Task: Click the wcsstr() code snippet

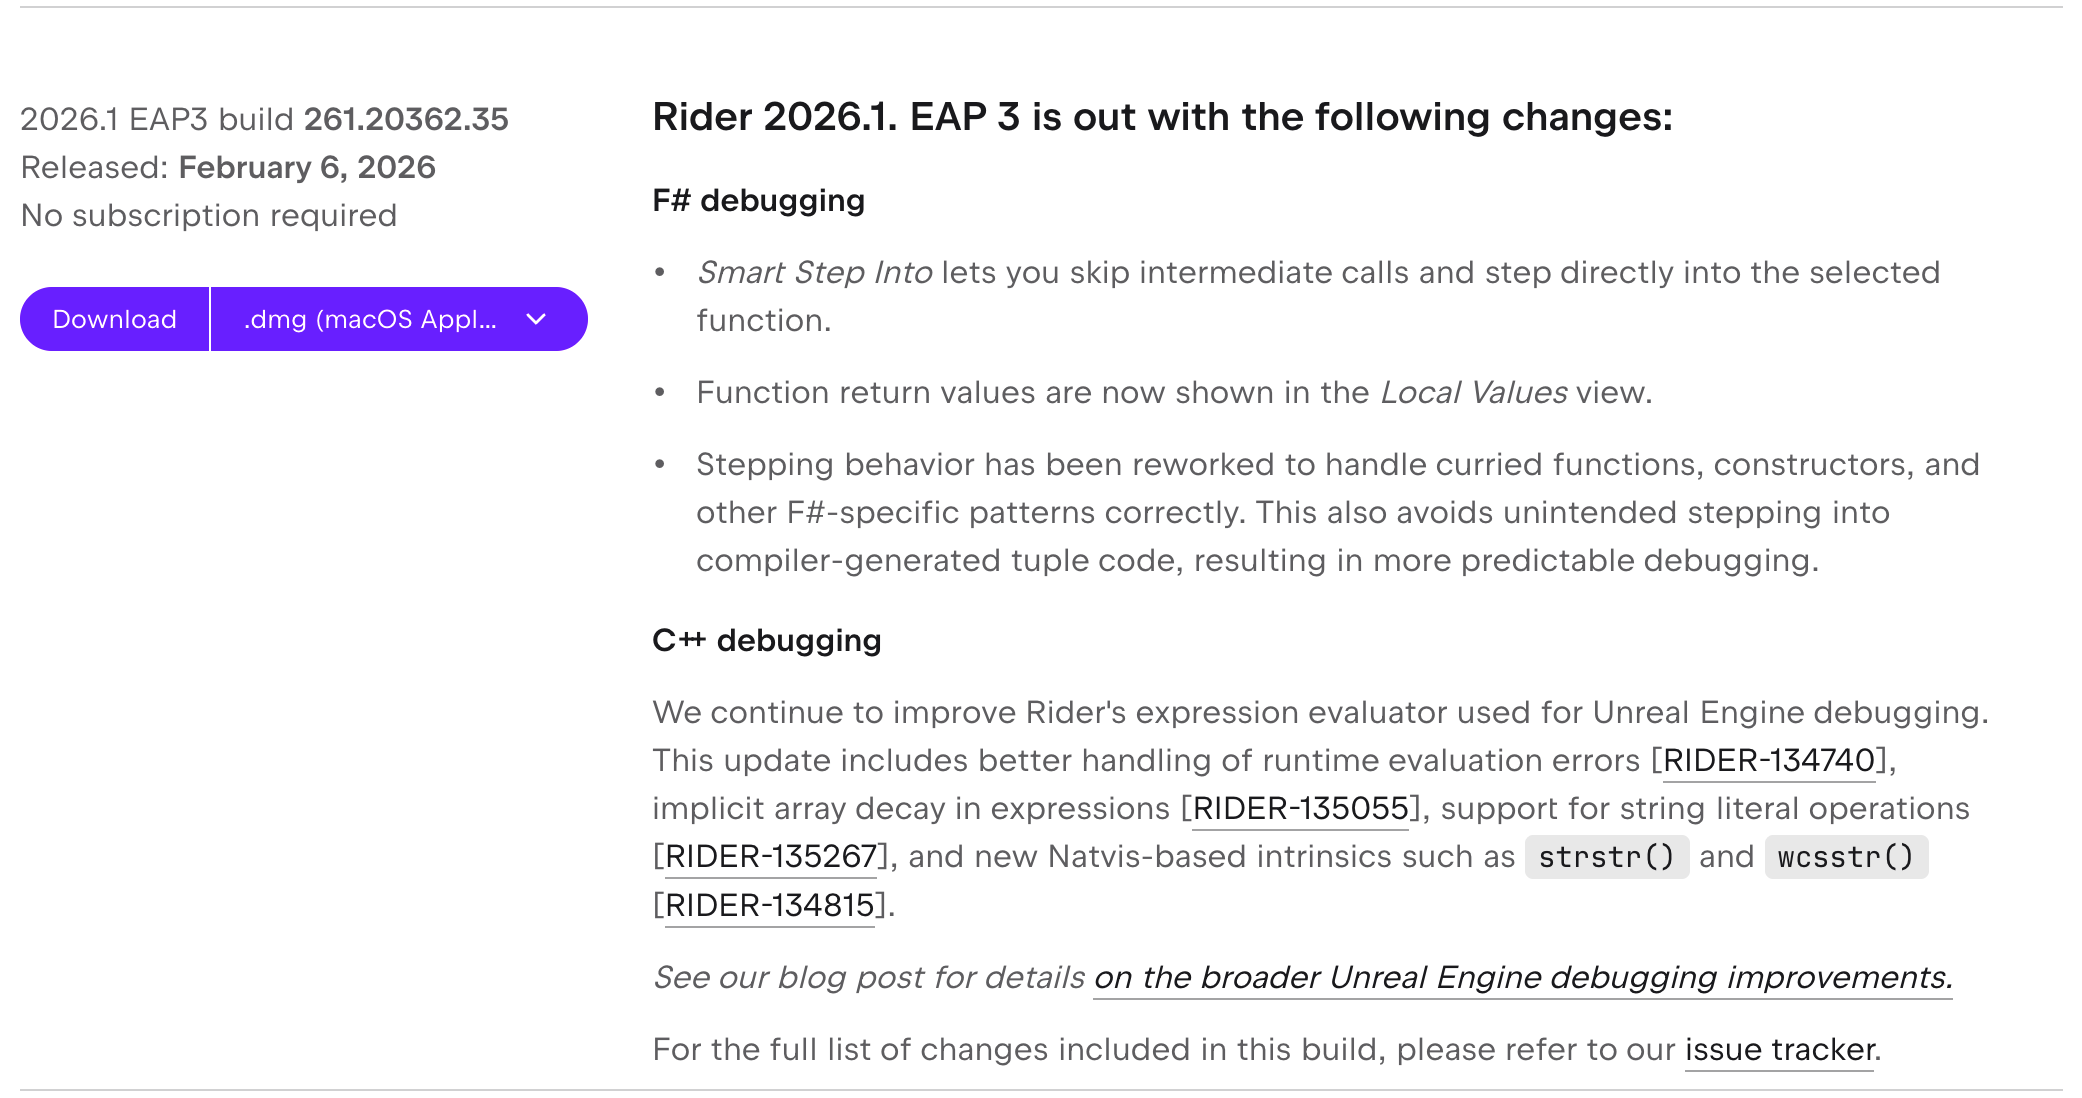Action: [1845, 857]
